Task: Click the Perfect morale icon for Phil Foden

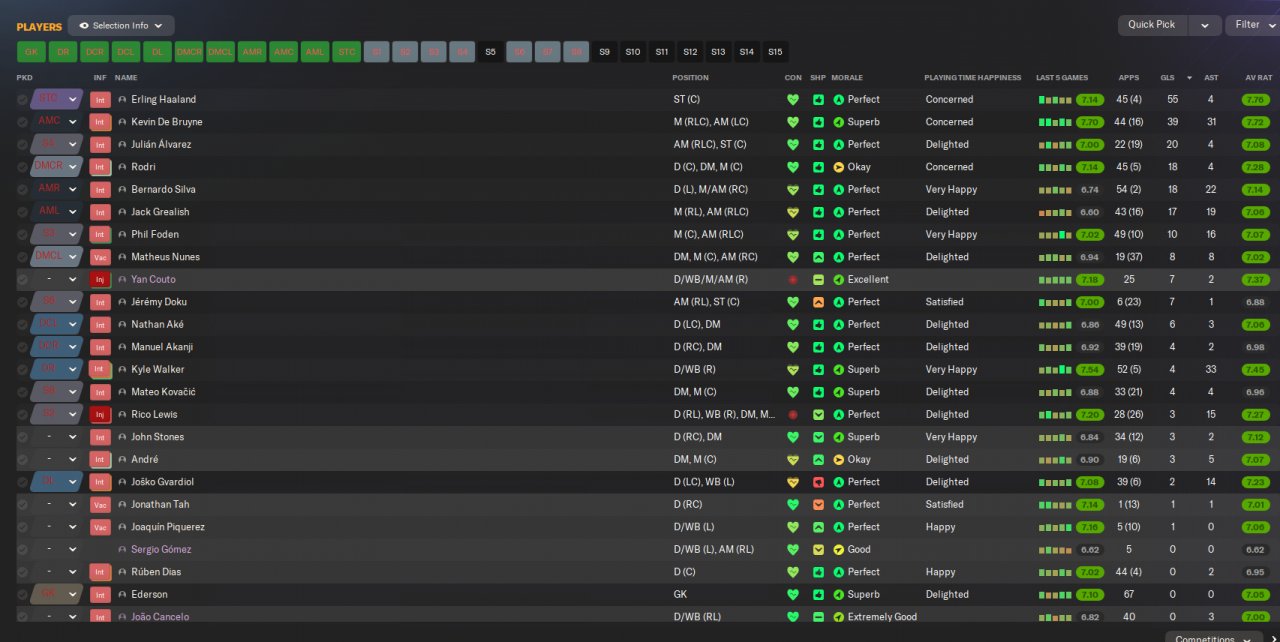Action: tap(838, 234)
